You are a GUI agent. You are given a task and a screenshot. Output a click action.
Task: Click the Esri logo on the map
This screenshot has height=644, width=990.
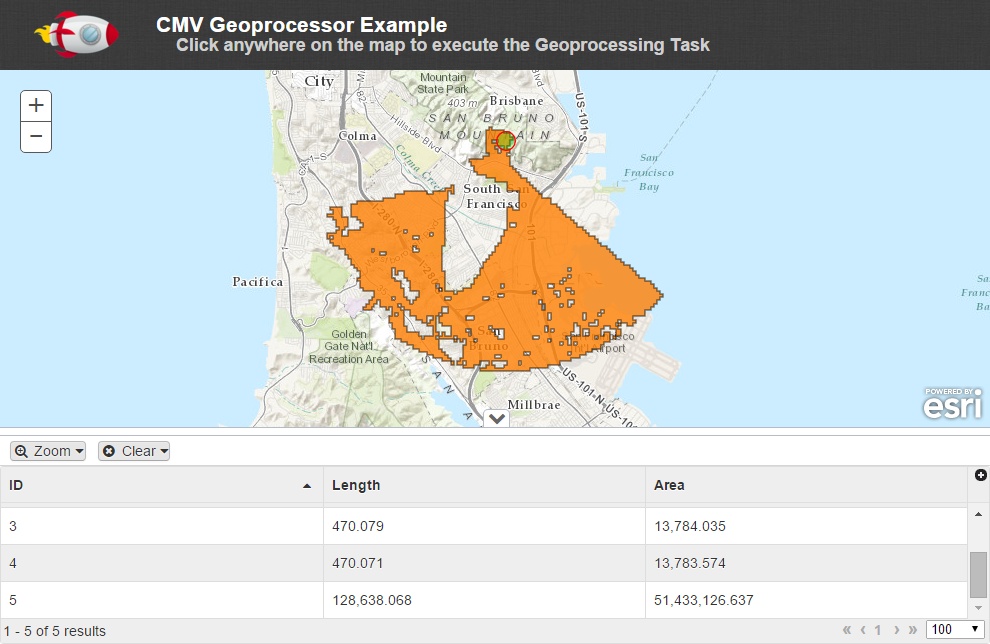(951, 405)
